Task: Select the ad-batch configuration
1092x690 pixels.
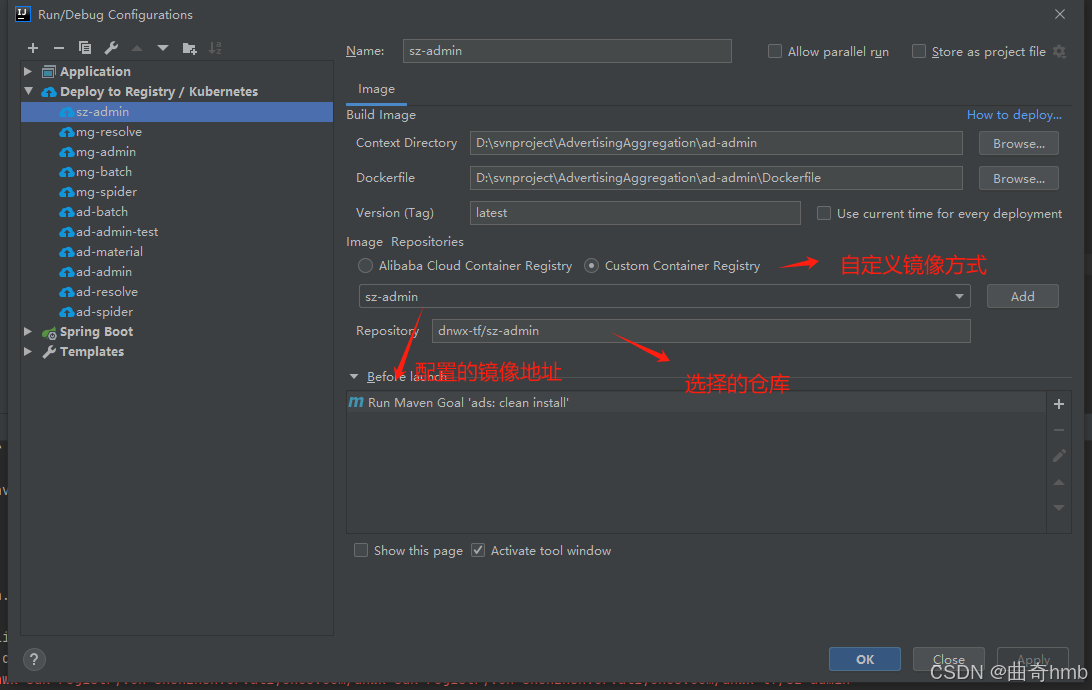Action: [x=177, y=212]
